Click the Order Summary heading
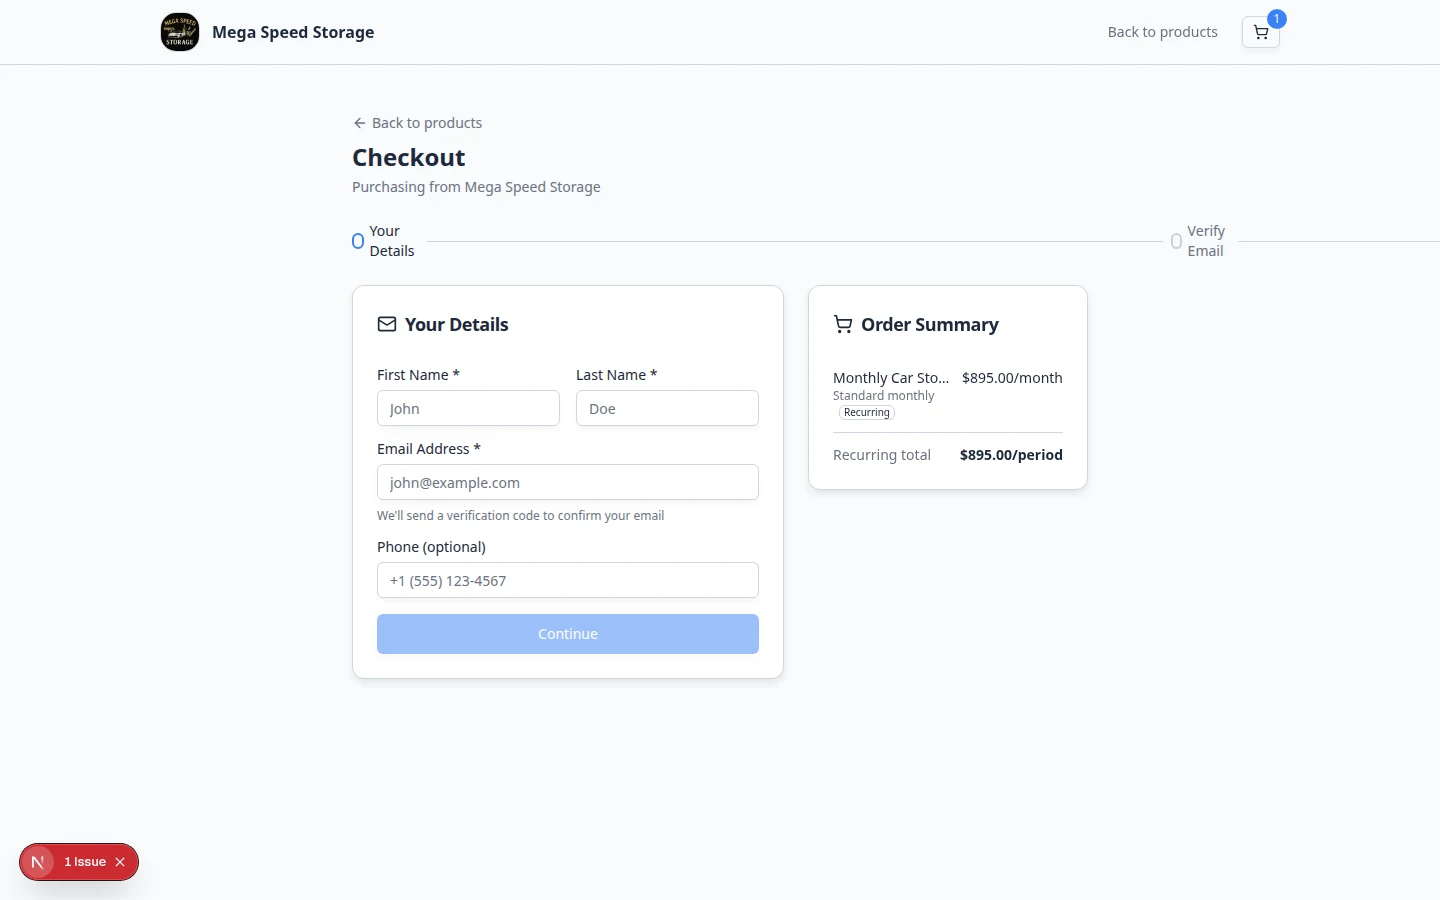1440x900 pixels. (930, 324)
